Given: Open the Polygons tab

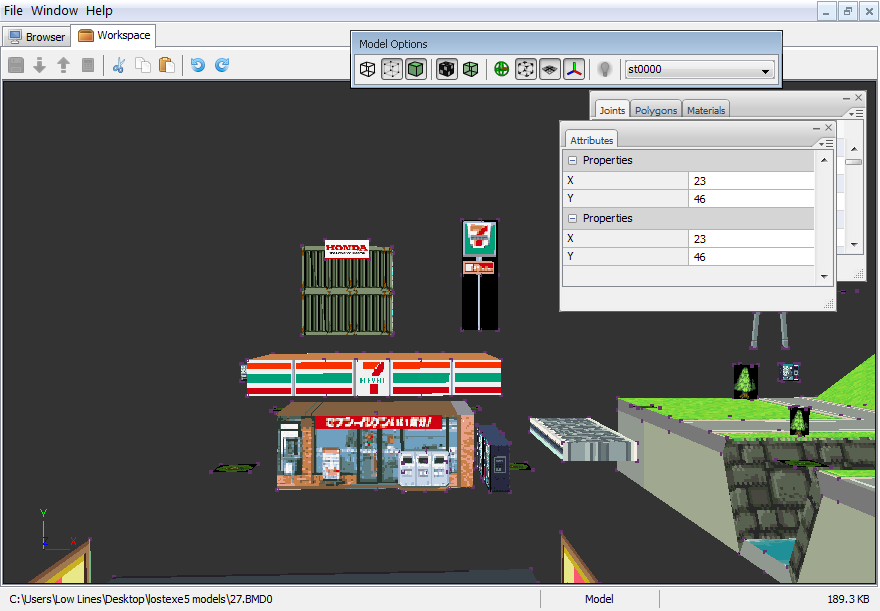Looking at the screenshot, I should (x=656, y=111).
